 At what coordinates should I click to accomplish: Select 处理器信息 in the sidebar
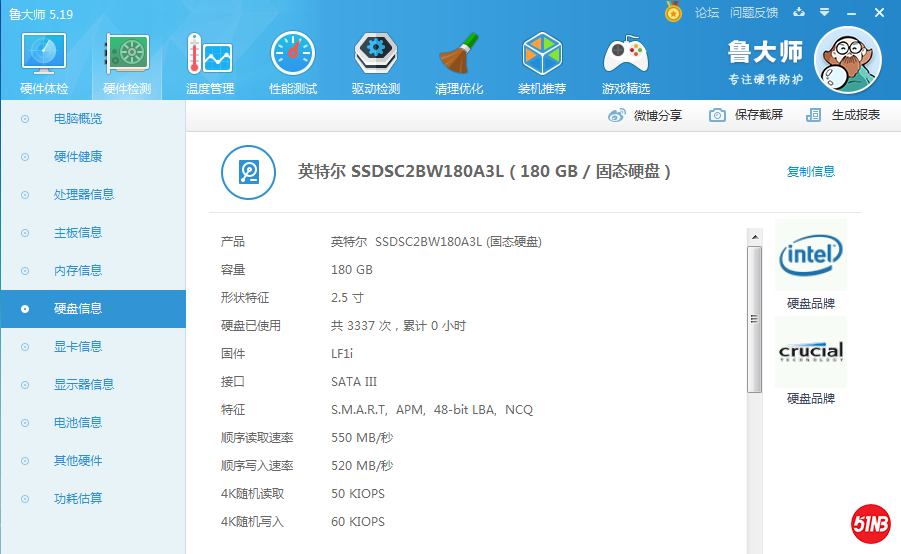(x=84, y=195)
